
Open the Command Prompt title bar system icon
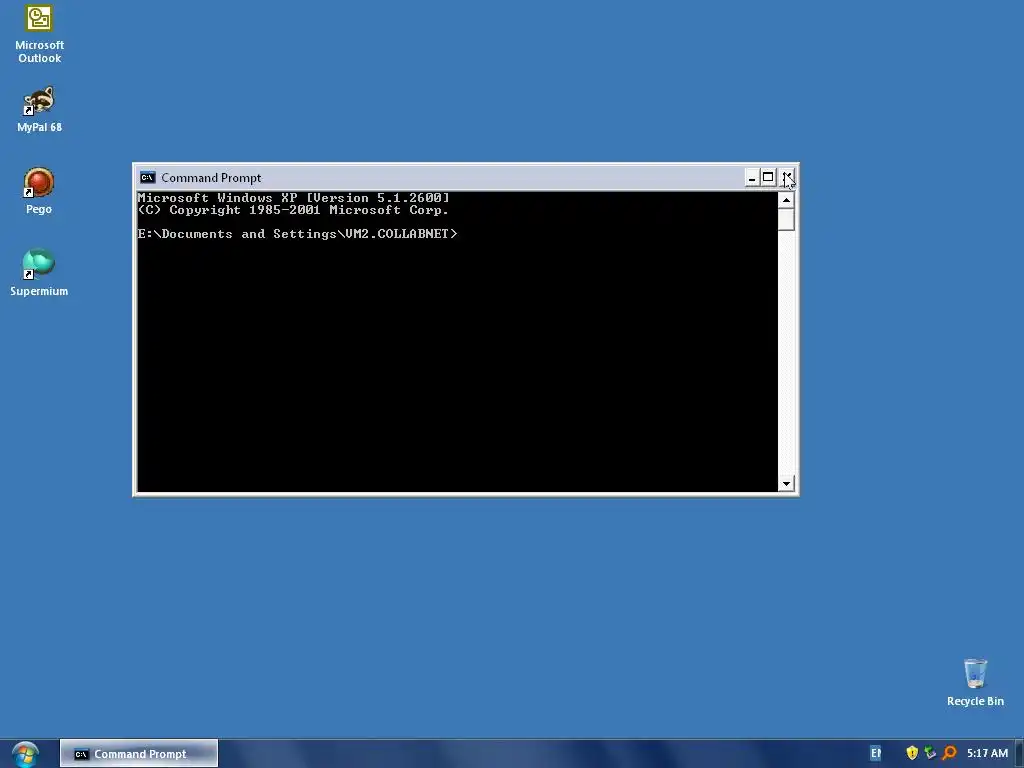[148, 178]
